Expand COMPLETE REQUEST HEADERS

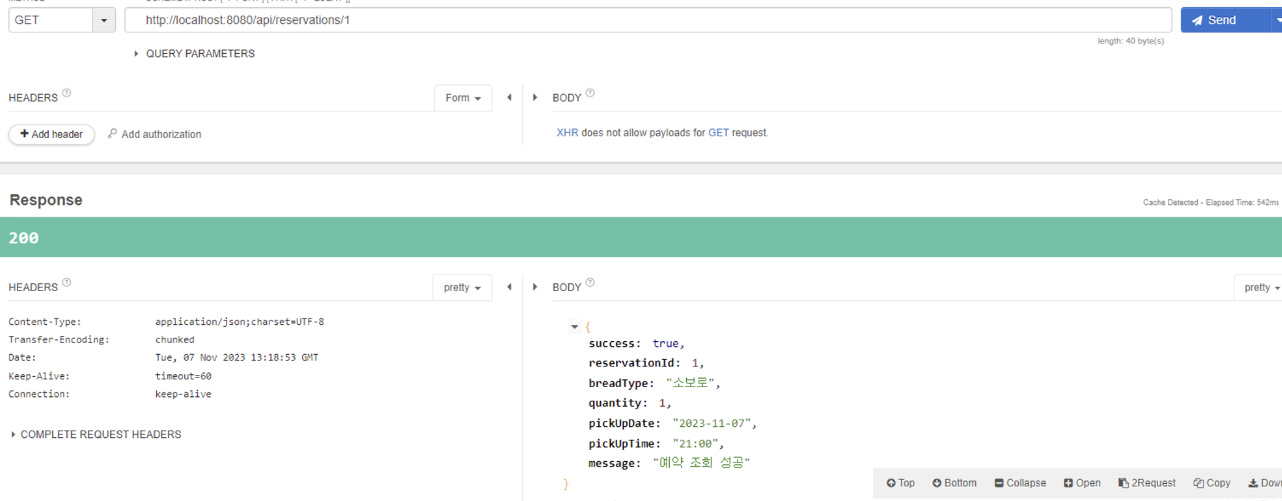(95, 435)
